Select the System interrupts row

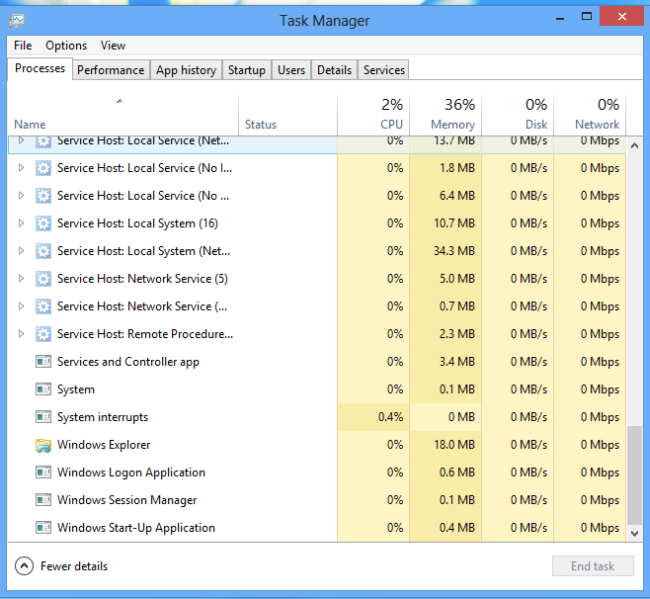(317, 417)
